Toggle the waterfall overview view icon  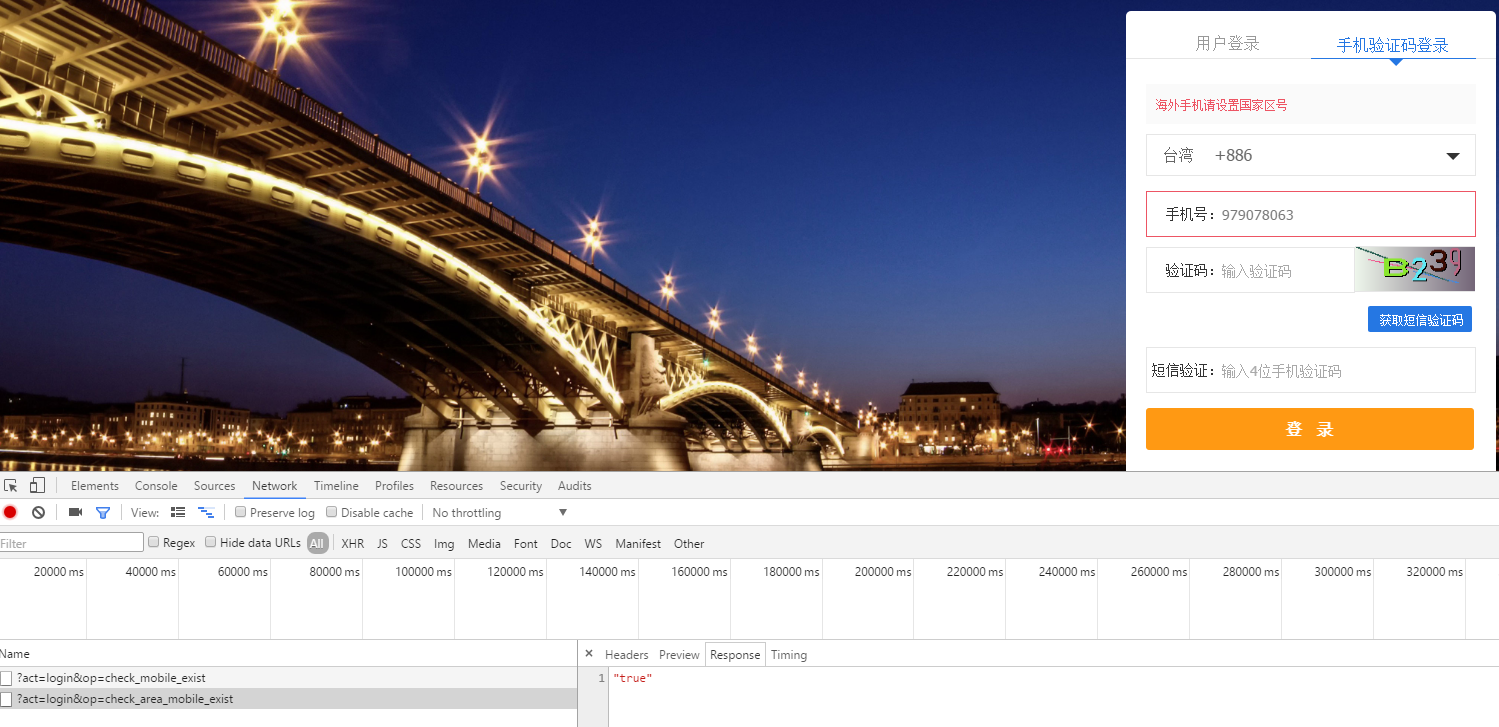pos(206,513)
